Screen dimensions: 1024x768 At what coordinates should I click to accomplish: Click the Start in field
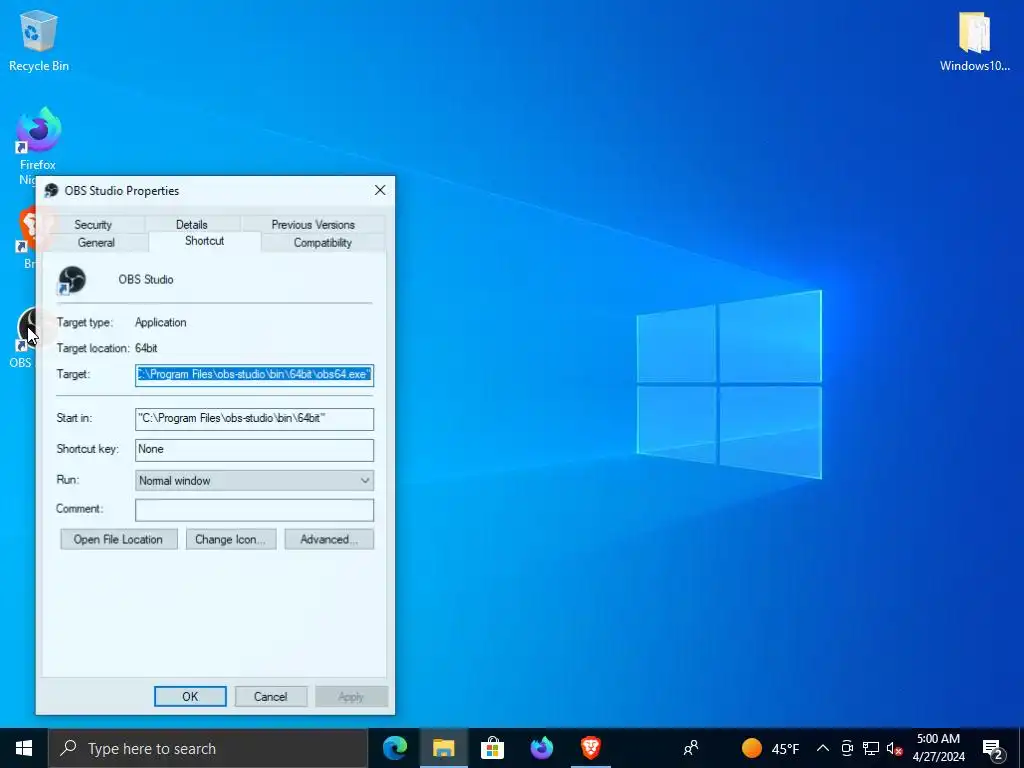tap(254, 419)
